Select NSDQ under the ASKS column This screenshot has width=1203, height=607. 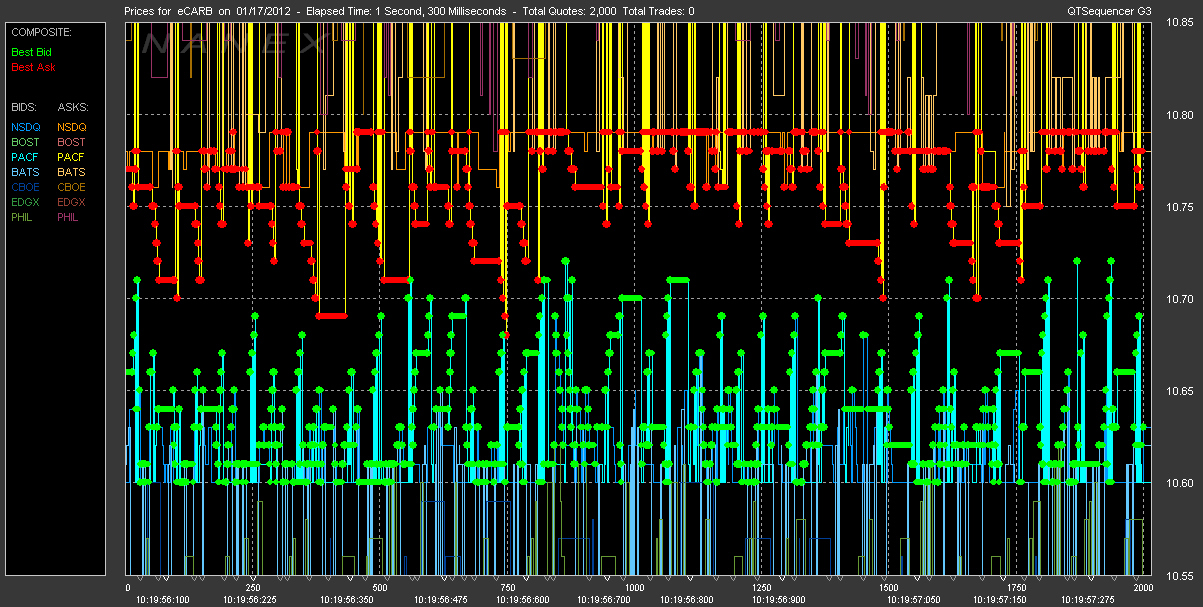point(73,128)
